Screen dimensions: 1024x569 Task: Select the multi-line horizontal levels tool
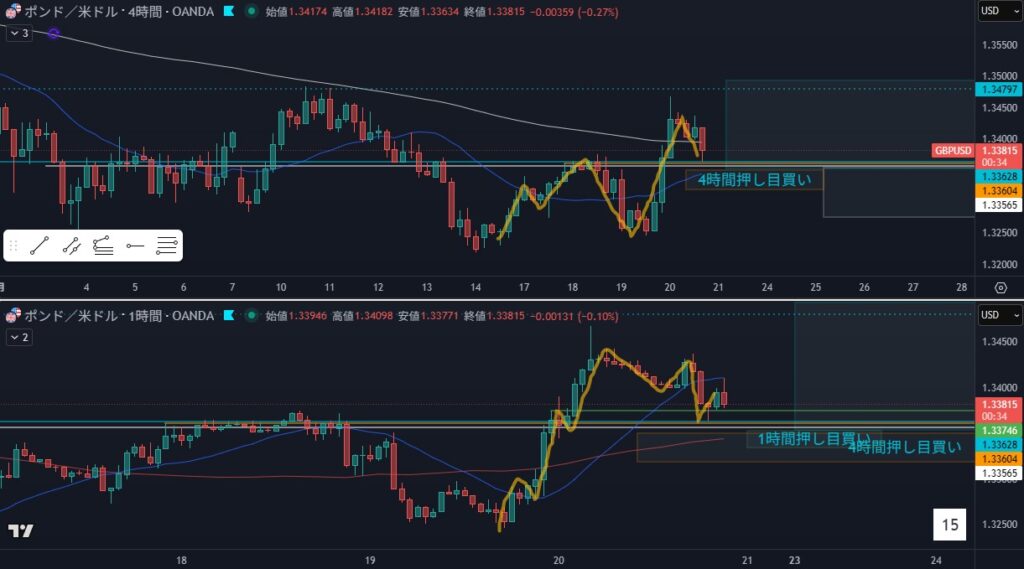(x=167, y=245)
